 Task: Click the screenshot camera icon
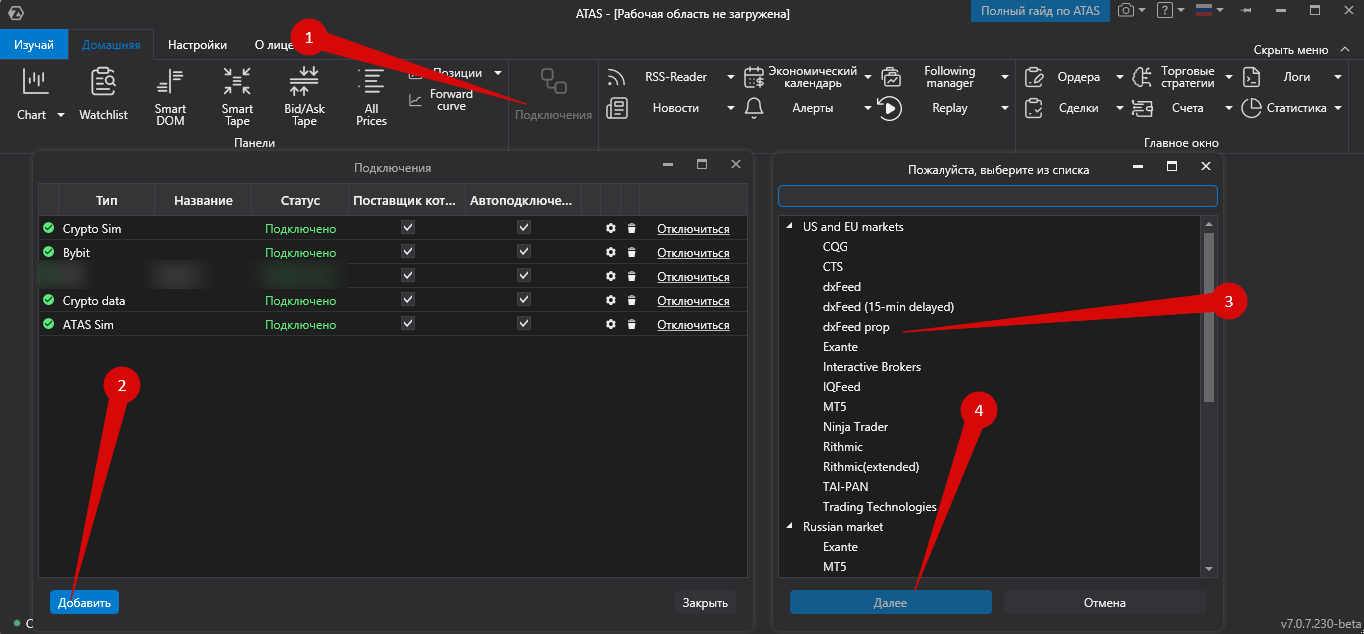(x=1126, y=11)
